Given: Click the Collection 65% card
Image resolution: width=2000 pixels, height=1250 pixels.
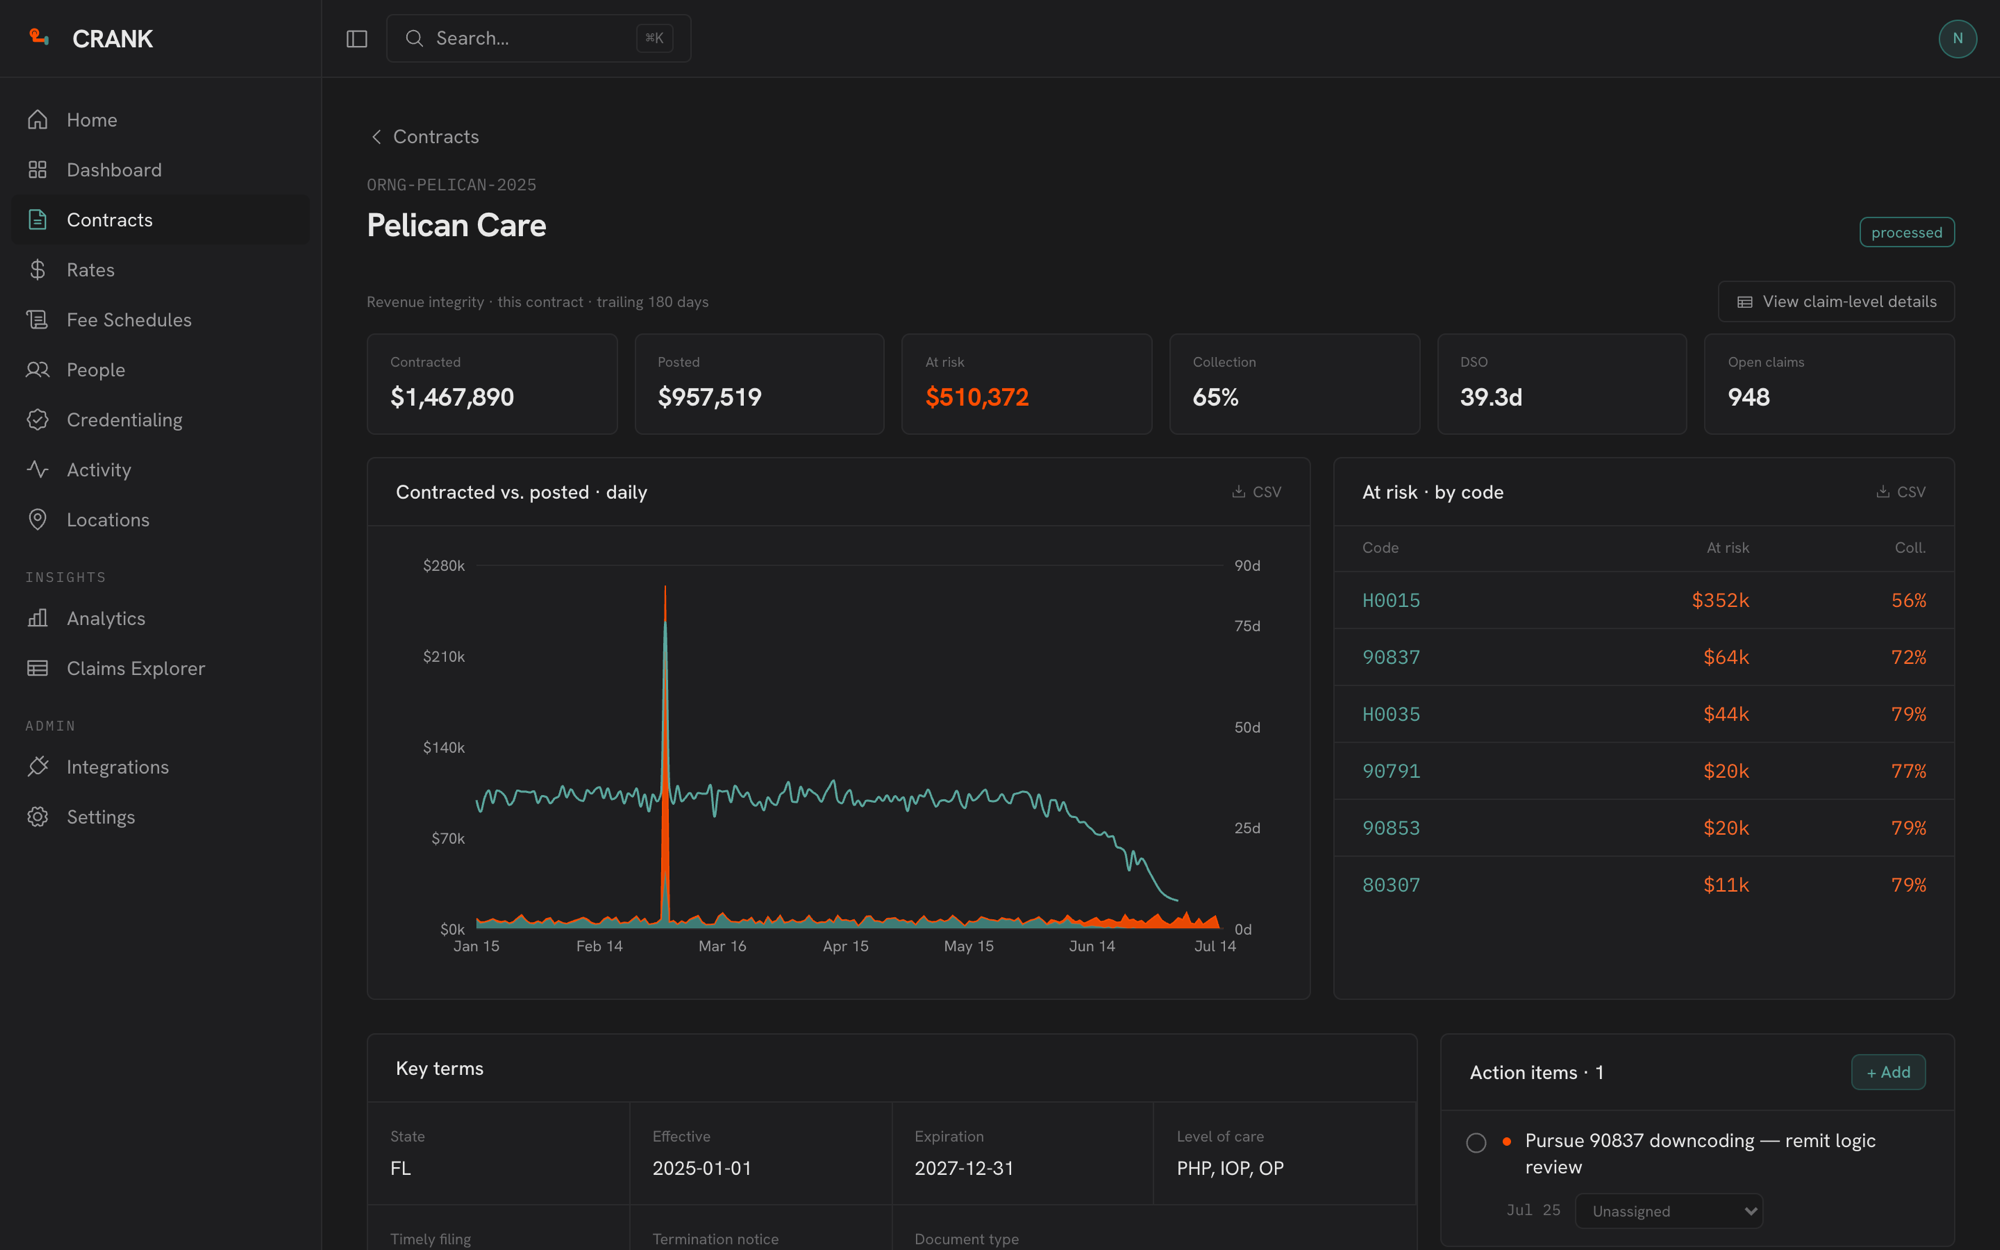Looking at the screenshot, I should coord(1294,384).
